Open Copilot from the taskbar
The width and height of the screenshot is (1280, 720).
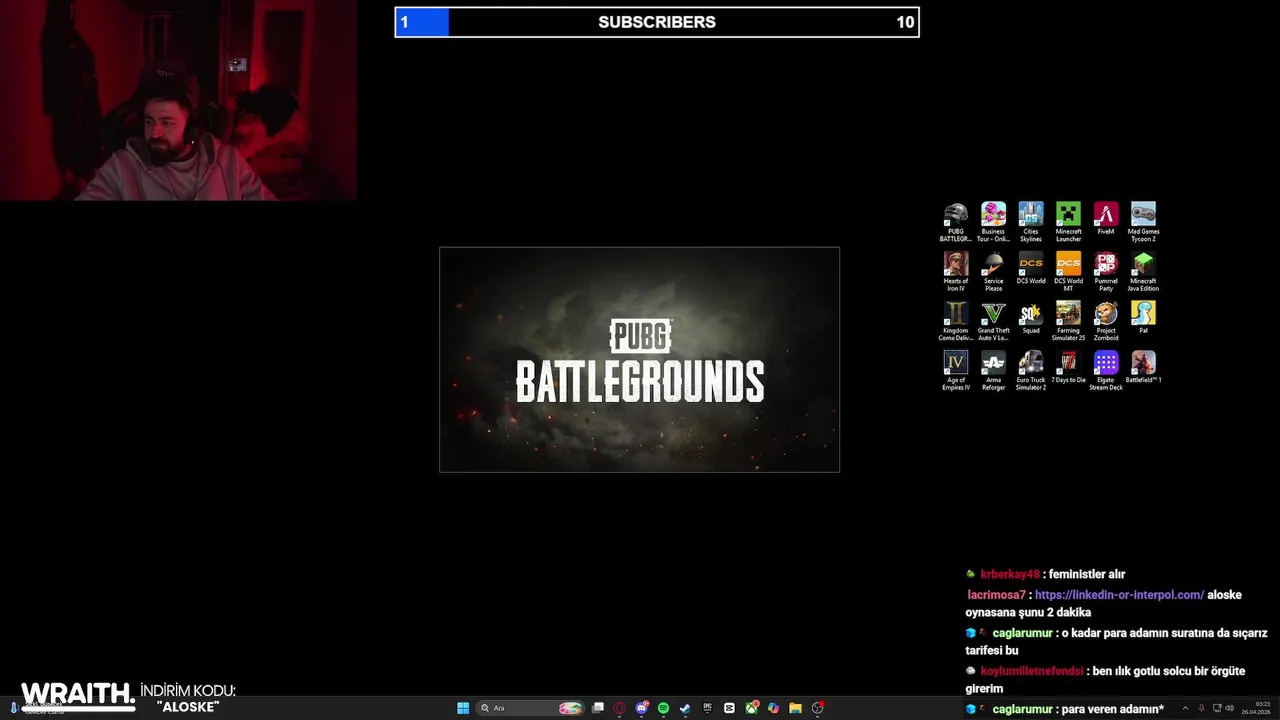point(773,708)
